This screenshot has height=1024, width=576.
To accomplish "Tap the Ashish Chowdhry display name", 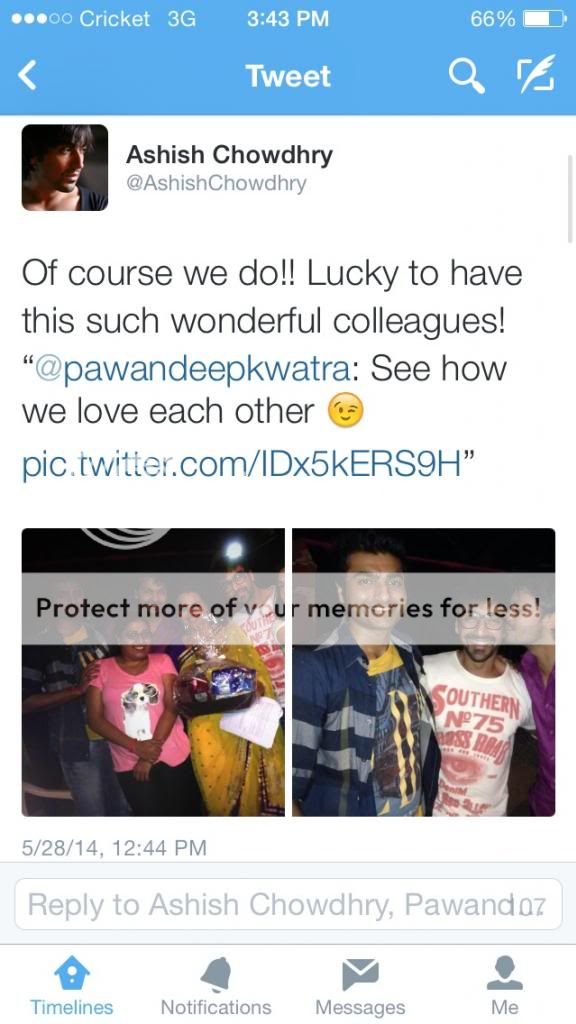I will pos(229,155).
